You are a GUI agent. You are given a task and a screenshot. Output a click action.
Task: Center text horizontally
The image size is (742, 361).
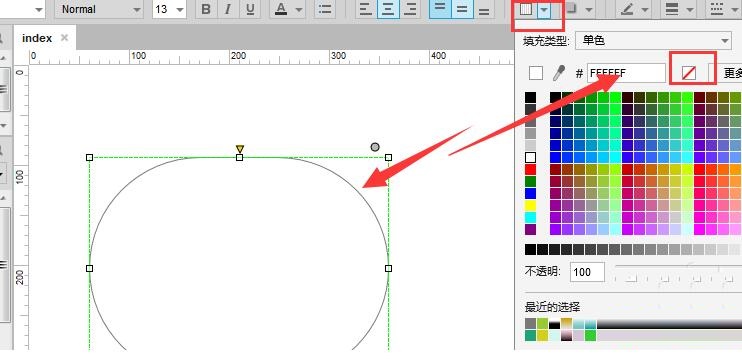pyautogui.click(x=388, y=9)
